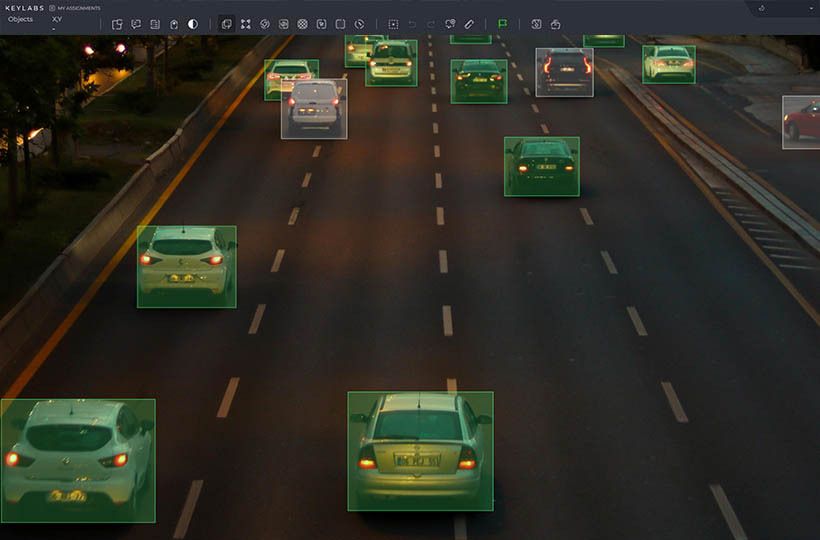Open the MY ASSIGNMENTS link
This screenshot has width=820, height=540.
(79, 8)
